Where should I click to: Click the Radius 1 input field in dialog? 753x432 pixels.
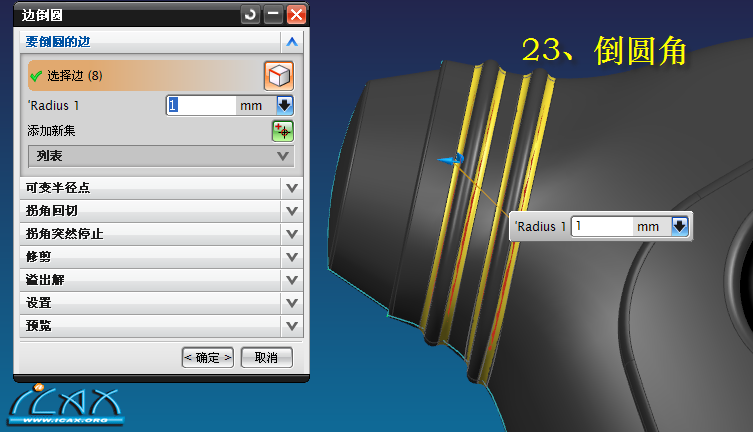pos(201,105)
